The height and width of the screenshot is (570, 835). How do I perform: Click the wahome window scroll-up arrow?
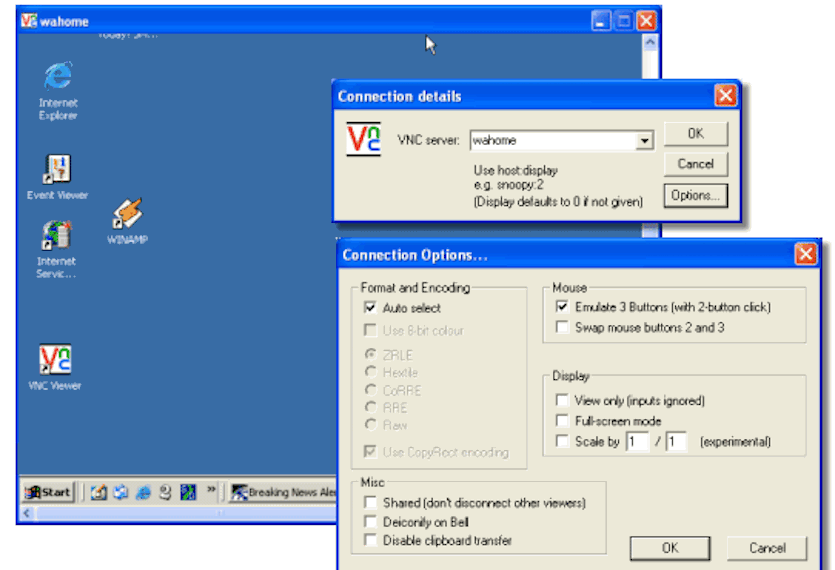click(650, 42)
